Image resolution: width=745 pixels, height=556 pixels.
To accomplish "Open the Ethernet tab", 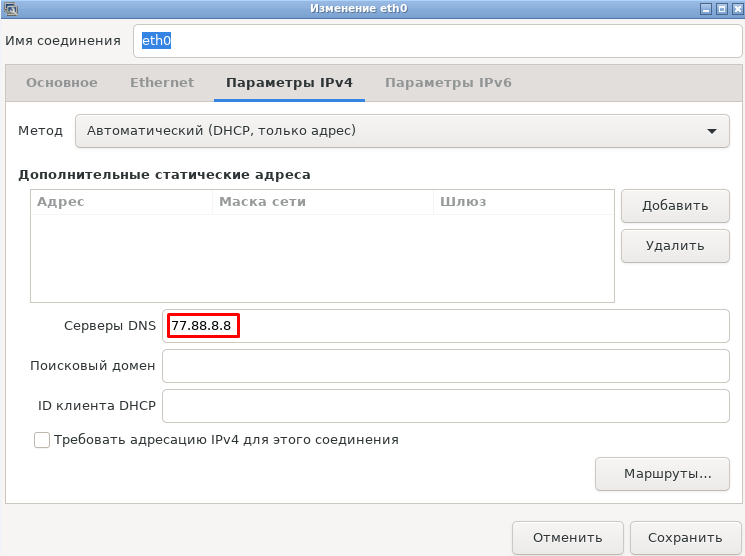I will (162, 83).
